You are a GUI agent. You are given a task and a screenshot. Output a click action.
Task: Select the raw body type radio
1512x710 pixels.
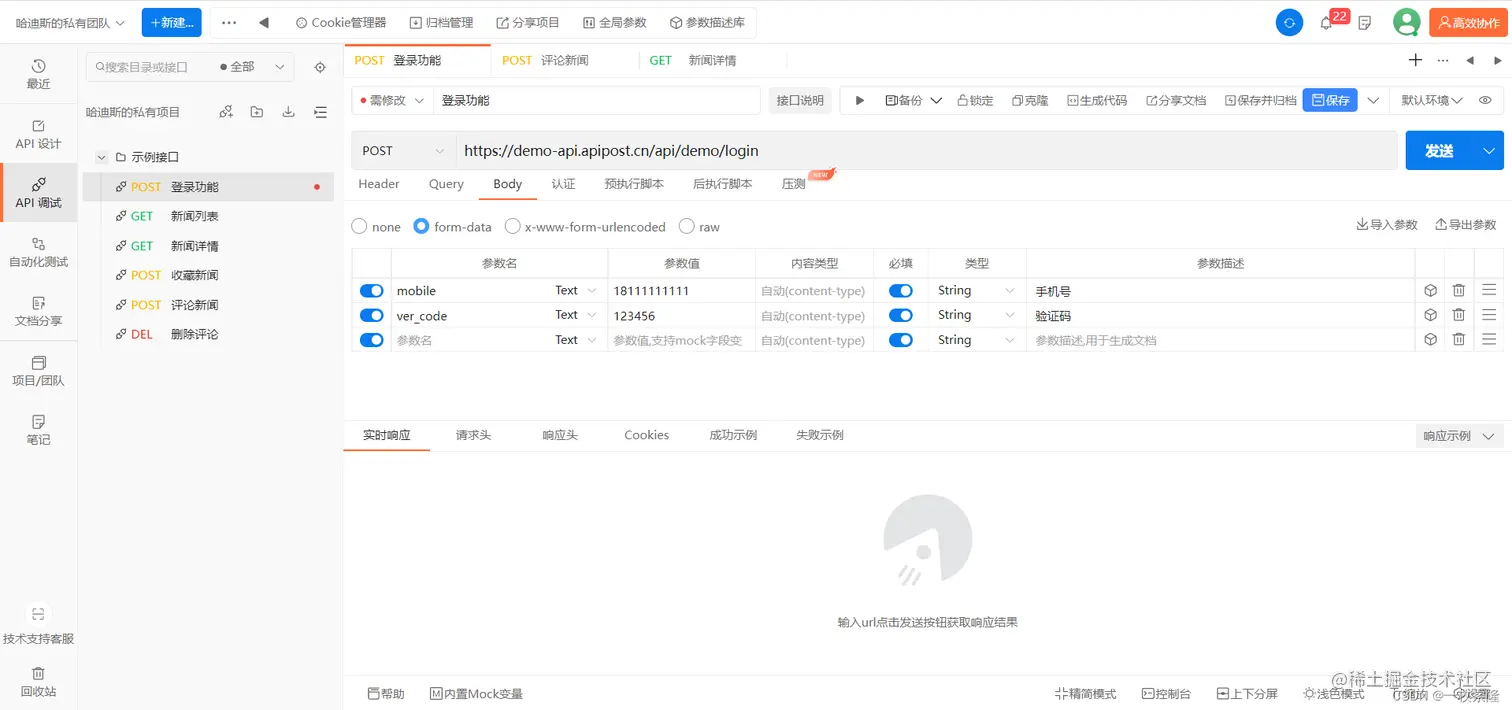pyautogui.click(x=686, y=227)
